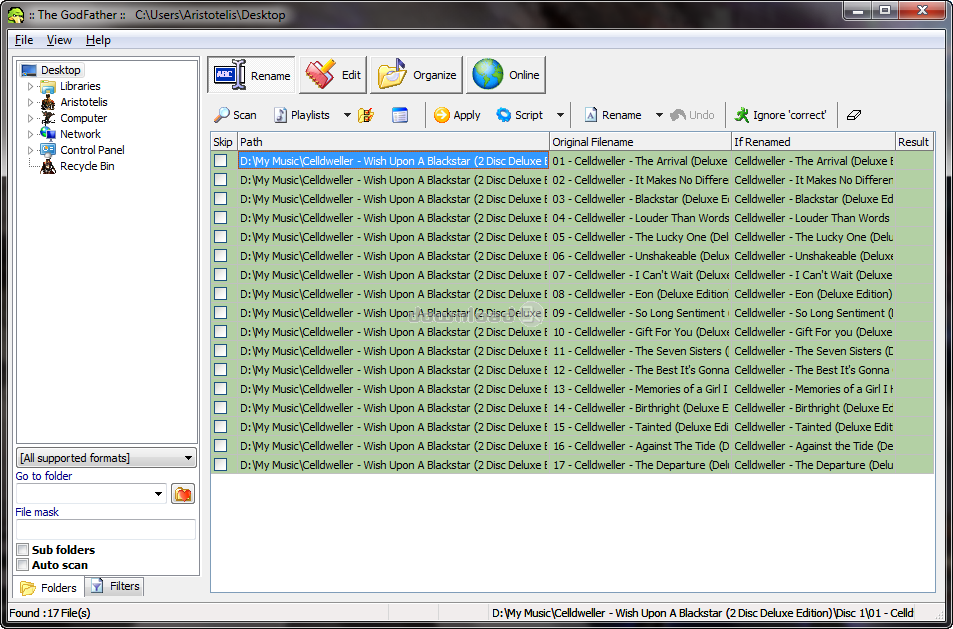Open the dropdown arrow next to small Rename
The height and width of the screenshot is (629, 953).
pyautogui.click(x=659, y=115)
